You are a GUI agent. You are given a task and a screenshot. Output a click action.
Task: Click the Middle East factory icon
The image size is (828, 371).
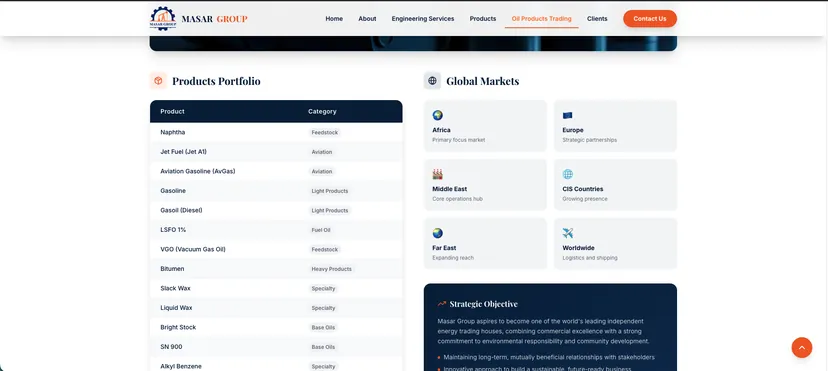click(x=437, y=174)
